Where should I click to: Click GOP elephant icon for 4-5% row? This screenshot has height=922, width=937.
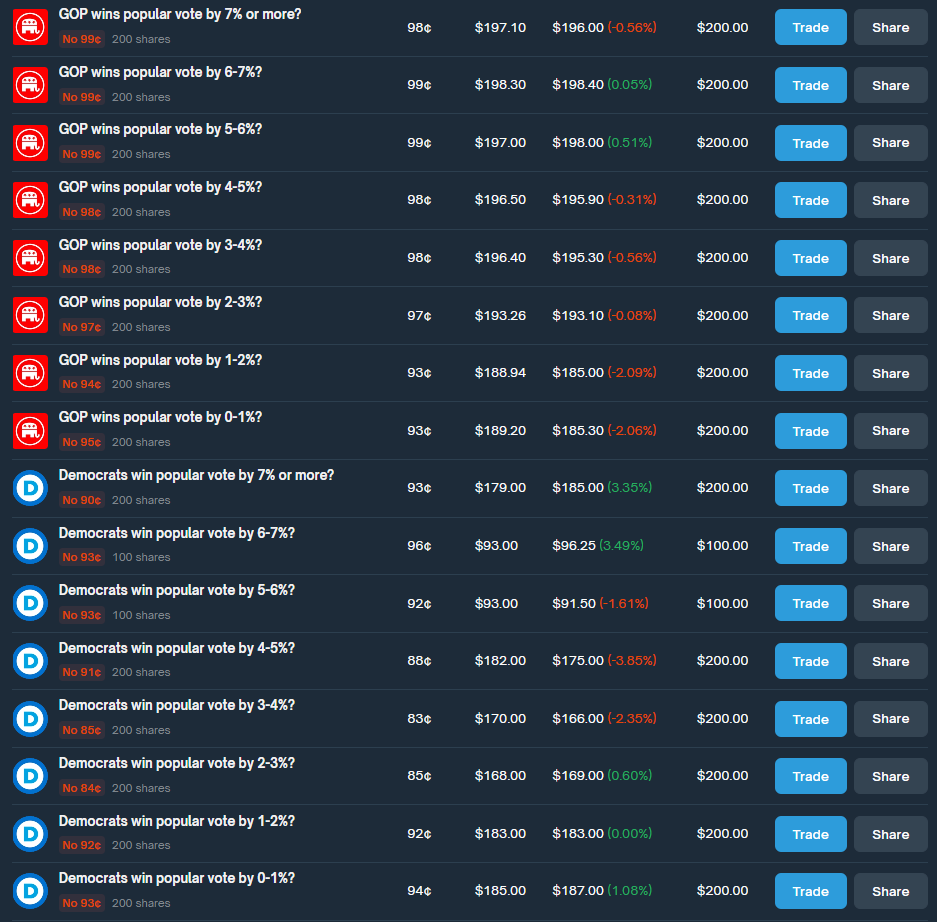pos(30,200)
